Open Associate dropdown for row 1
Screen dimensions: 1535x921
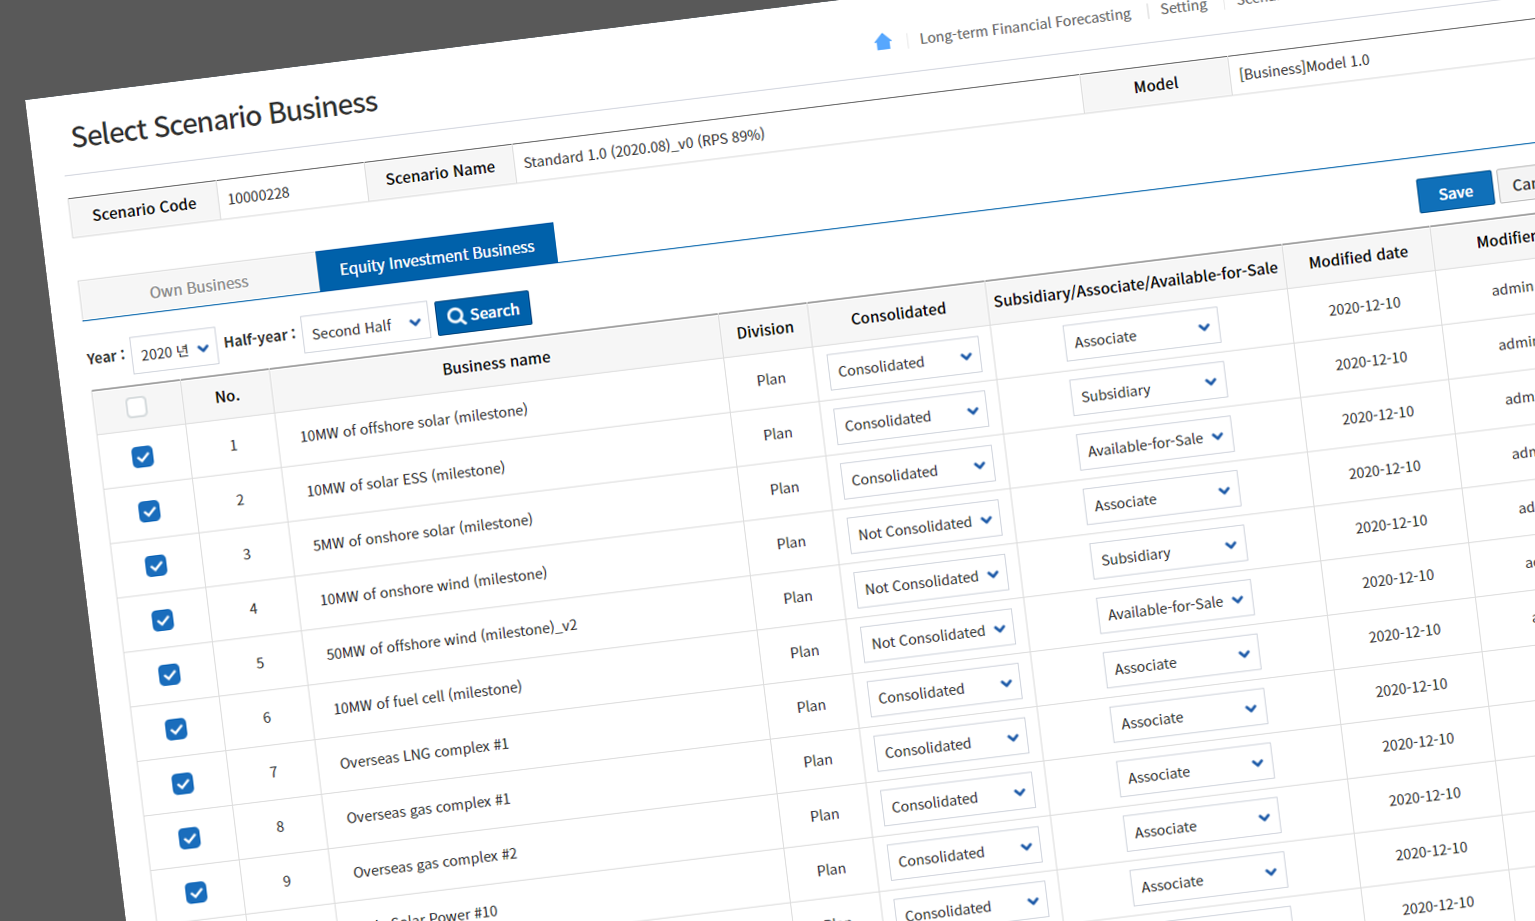click(1142, 335)
